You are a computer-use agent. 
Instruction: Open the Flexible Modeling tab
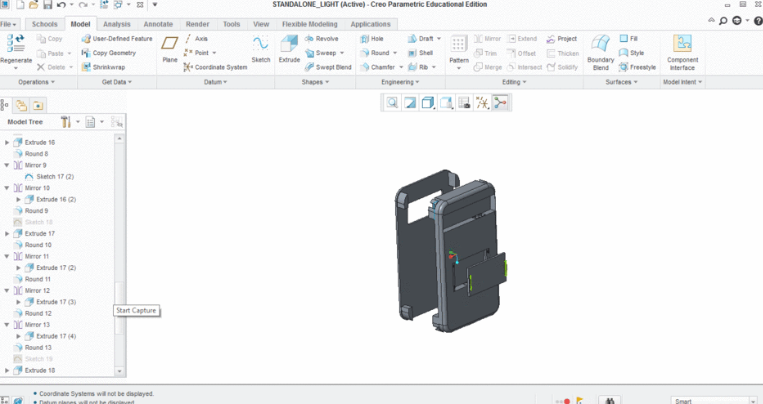[x=309, y=24]
